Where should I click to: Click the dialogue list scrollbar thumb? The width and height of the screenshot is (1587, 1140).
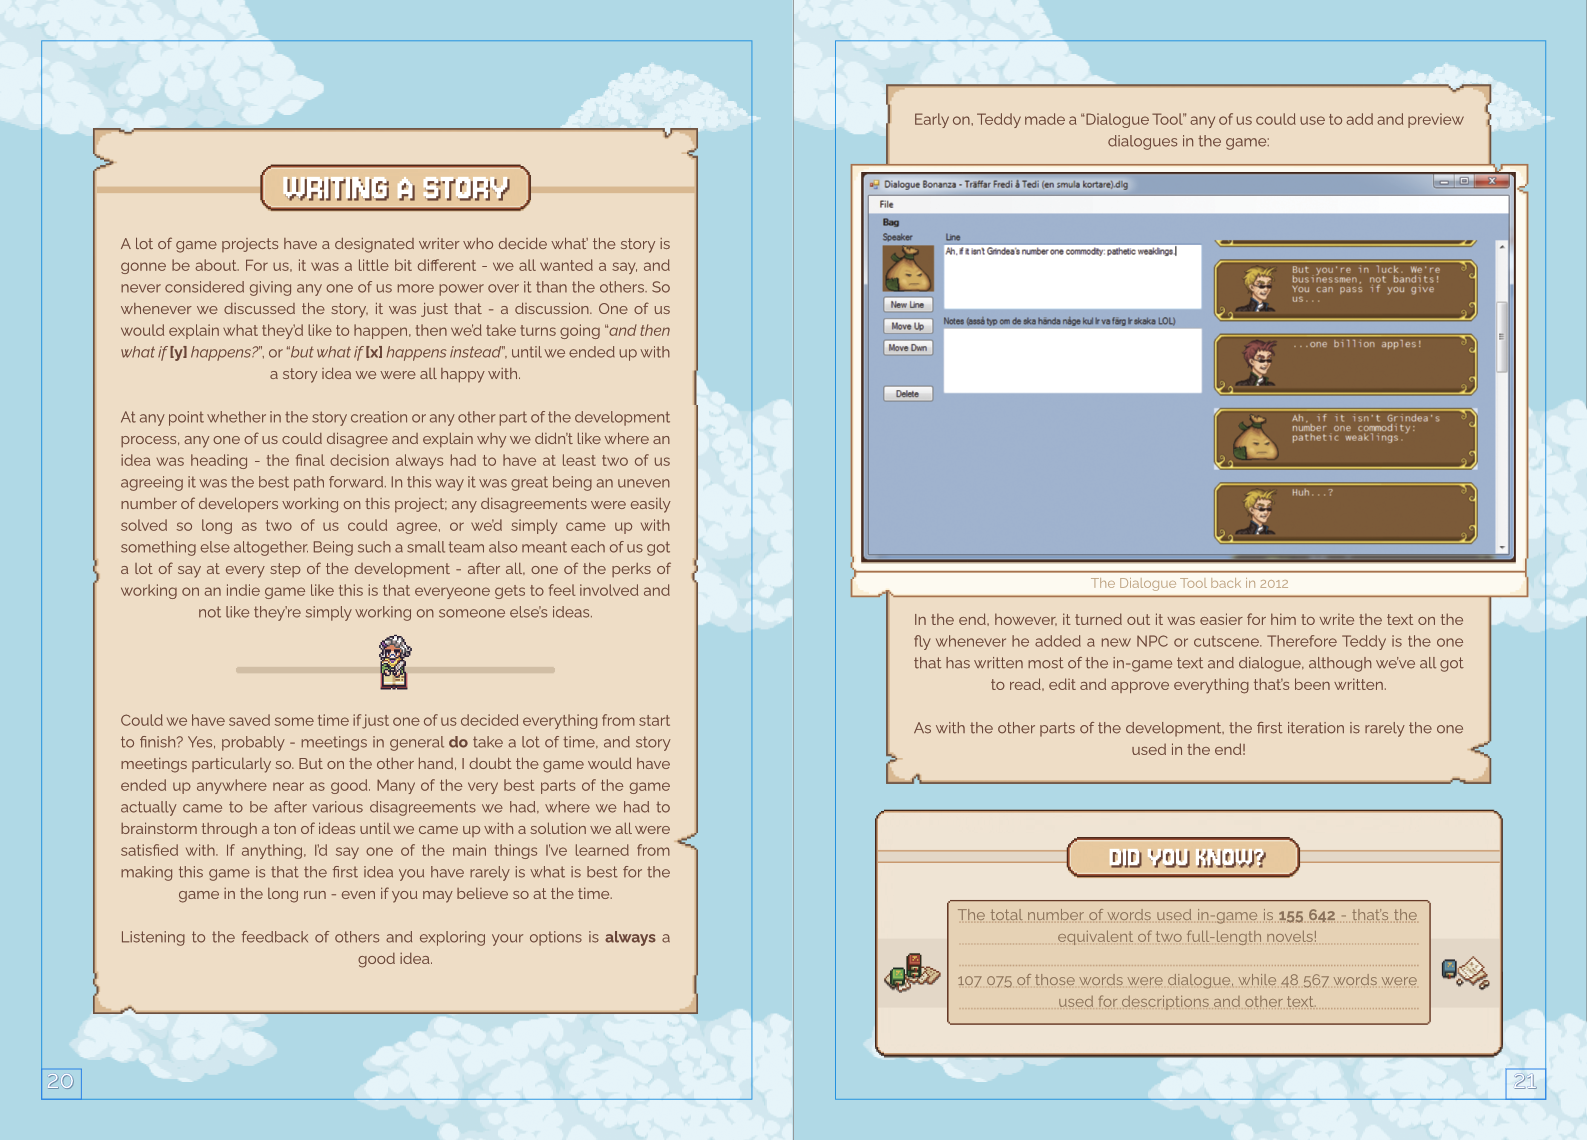1502,337
